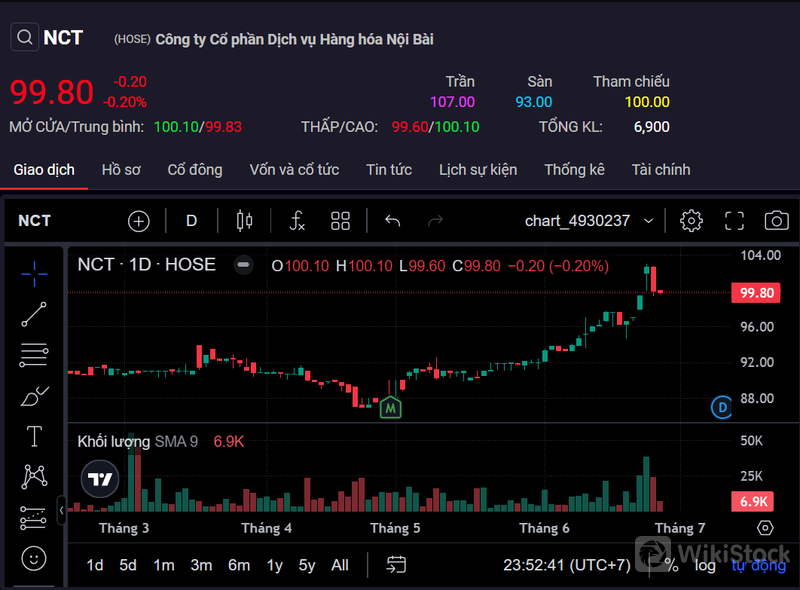800x590 pixels.
Task: Open the Fibonacci retracement tool
Action: point(34,354)
